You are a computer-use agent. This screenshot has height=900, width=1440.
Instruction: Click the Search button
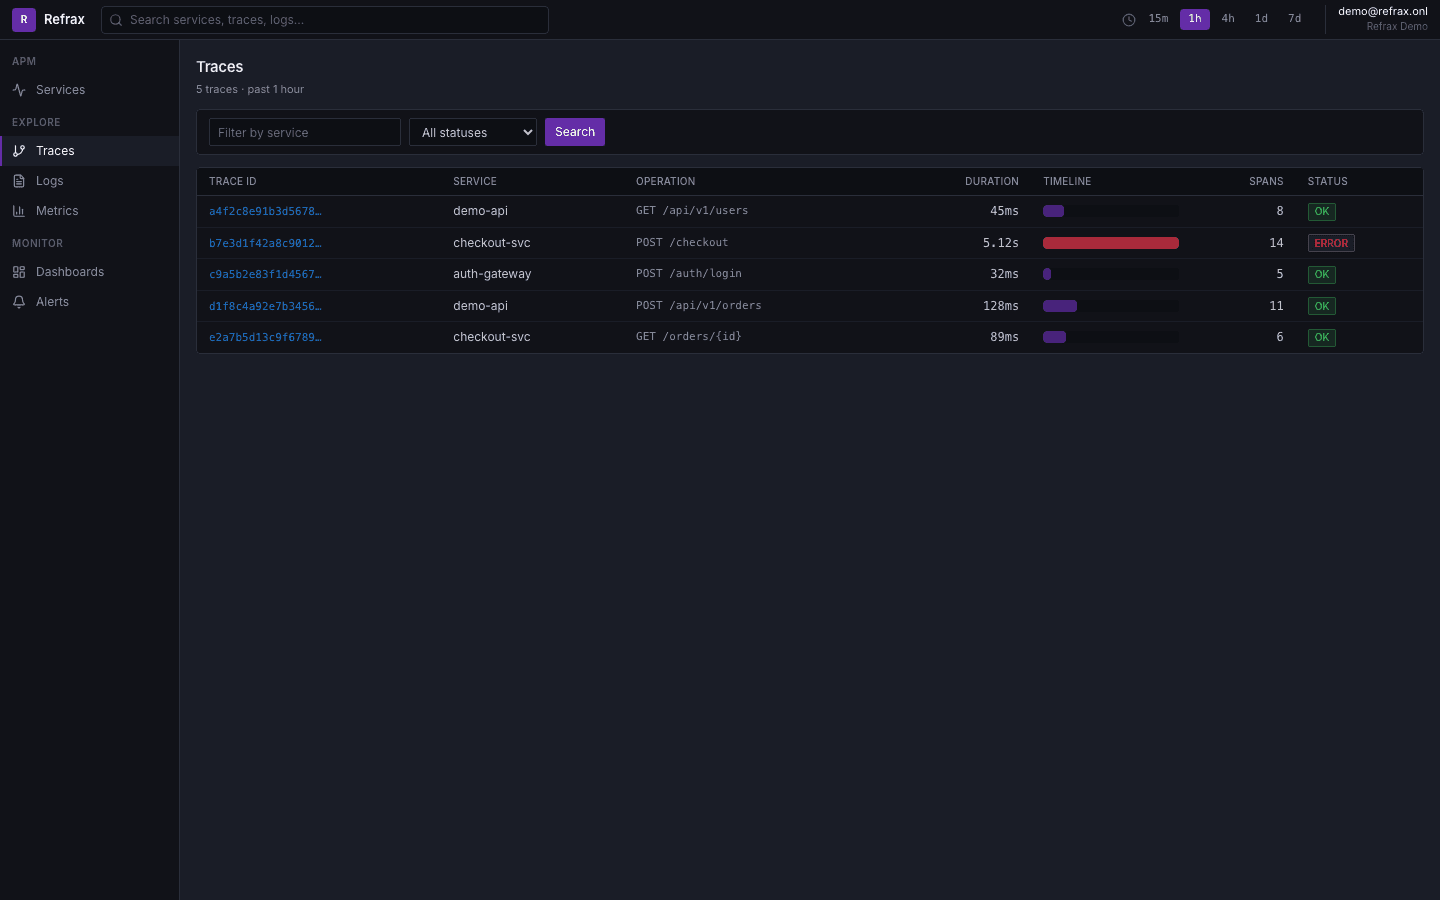[x=575, y=132]
